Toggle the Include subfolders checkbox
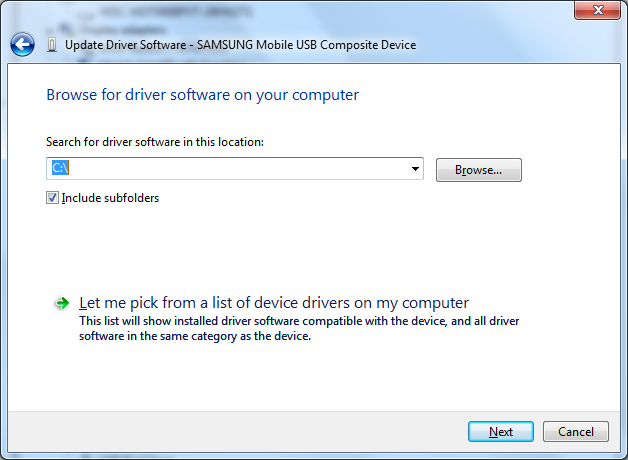 (x=53, y=198)
